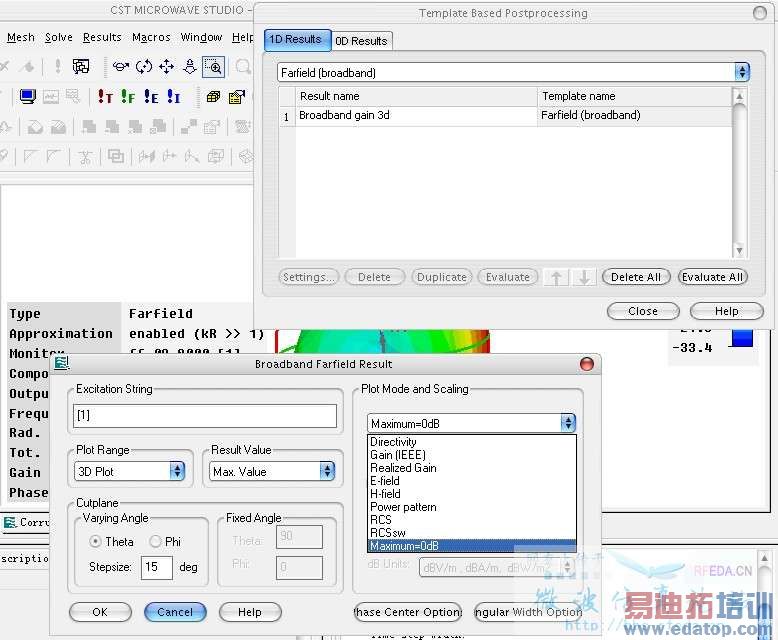This screenshot has width=778, height=640.
Task: Open Angular Width Options button
Action: (528, 612)
